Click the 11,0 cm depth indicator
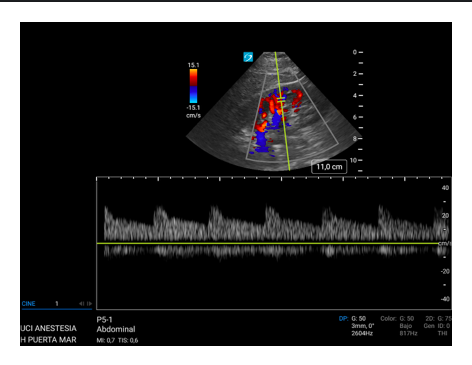This screenshot has height=365, width=472. point(329,167)
